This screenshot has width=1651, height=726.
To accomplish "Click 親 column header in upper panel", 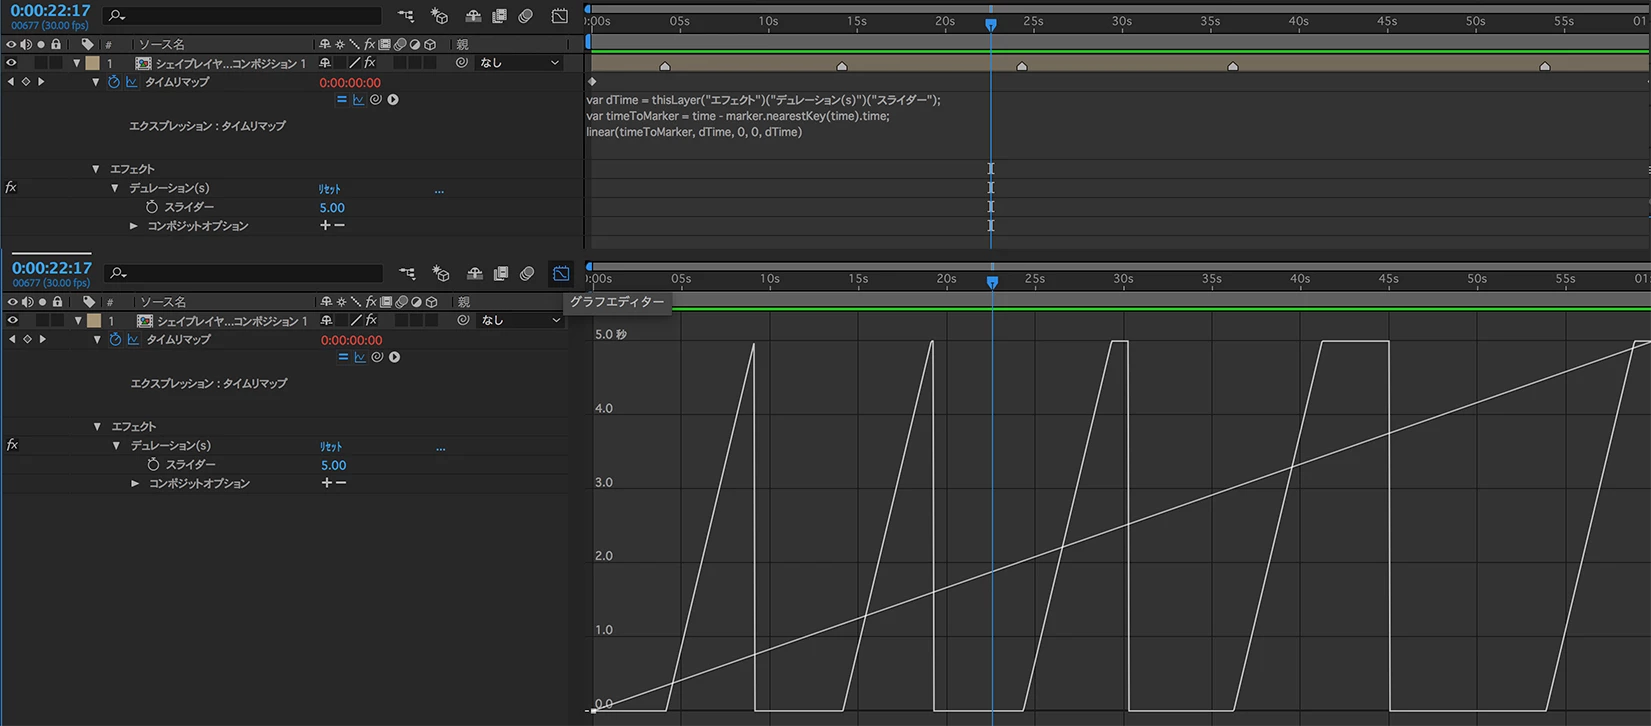I will click(x=462, y=44).
